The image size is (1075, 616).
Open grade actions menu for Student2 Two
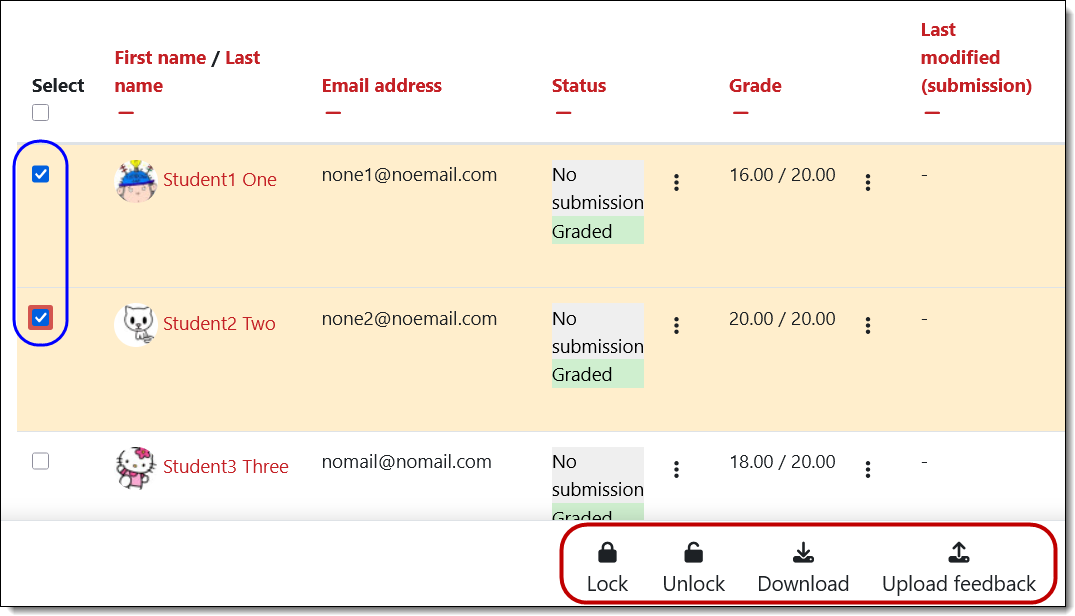(x=868, y=325)
